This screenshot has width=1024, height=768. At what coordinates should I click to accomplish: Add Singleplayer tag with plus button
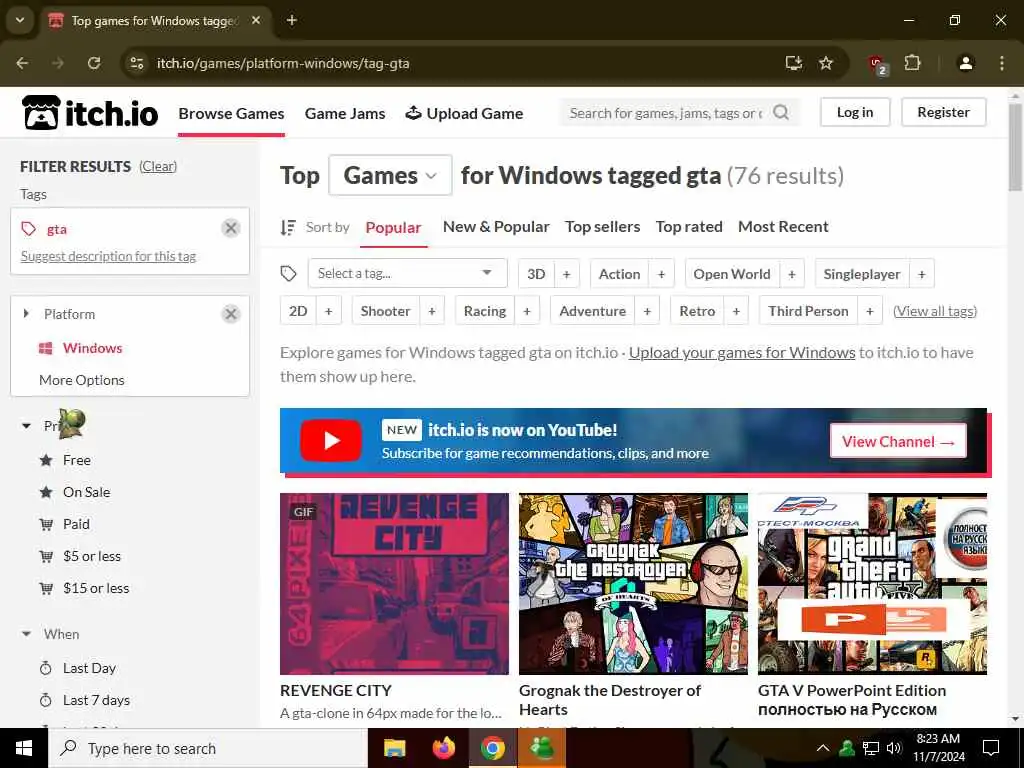(x=921, y=274)
